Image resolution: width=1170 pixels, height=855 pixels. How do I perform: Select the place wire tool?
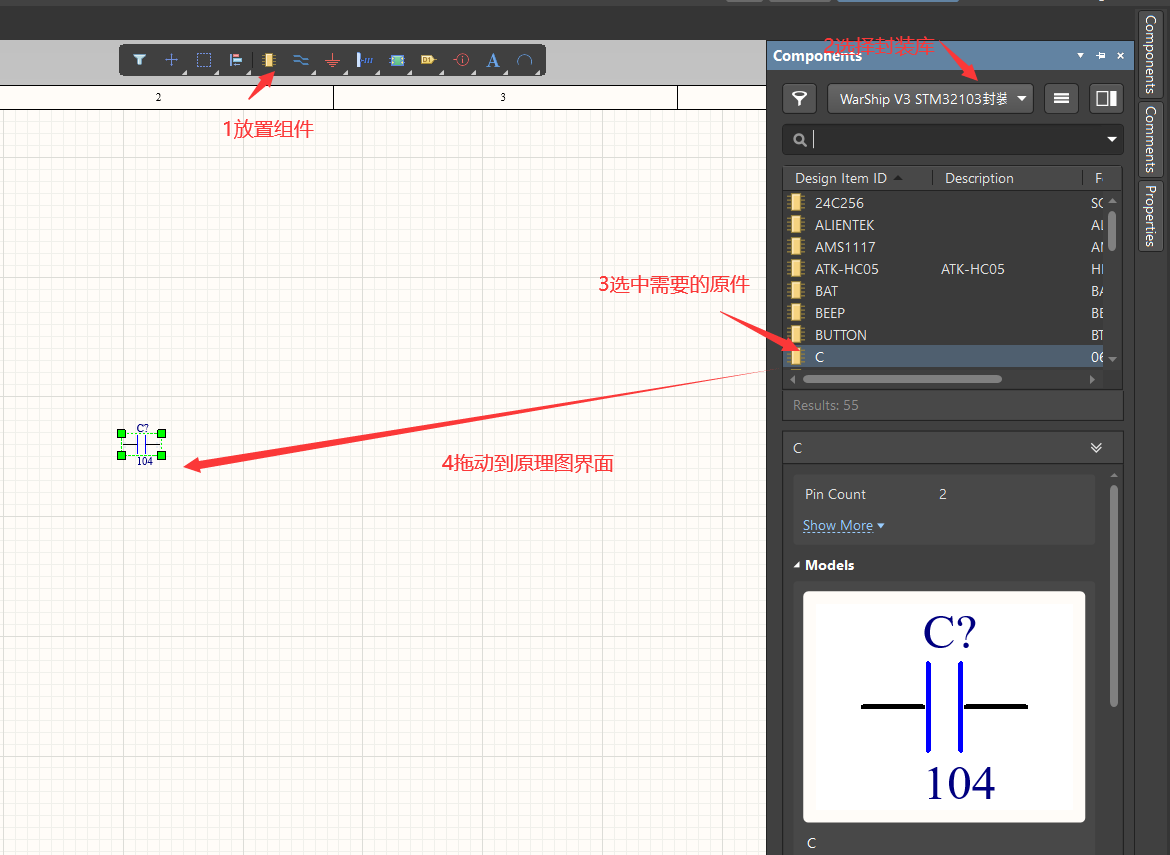(301, 60)
